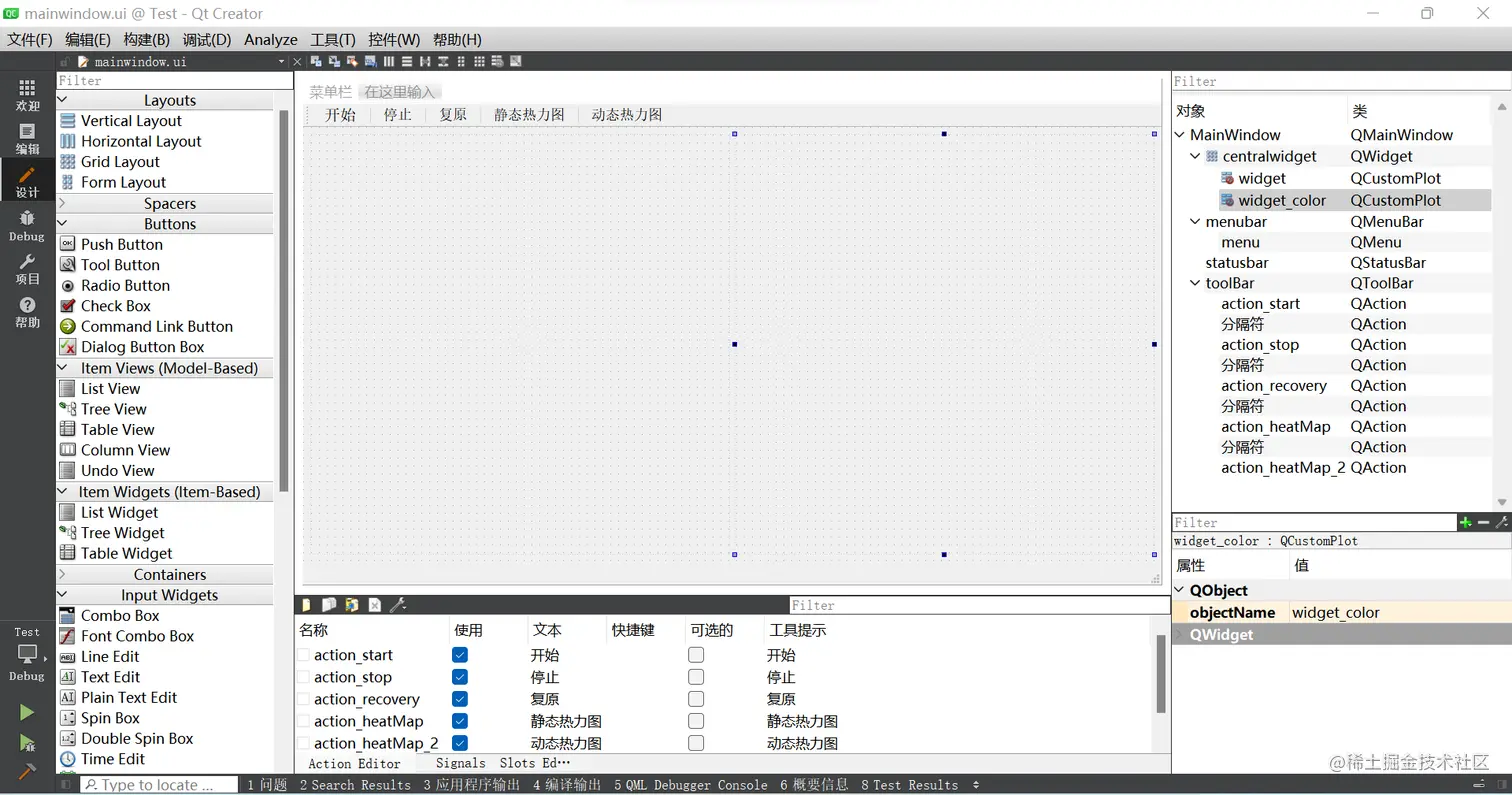Switch to 设计 (Design) mode
Image resolution: width=1512 pixels, height=795 pixels.
point(28,182)
